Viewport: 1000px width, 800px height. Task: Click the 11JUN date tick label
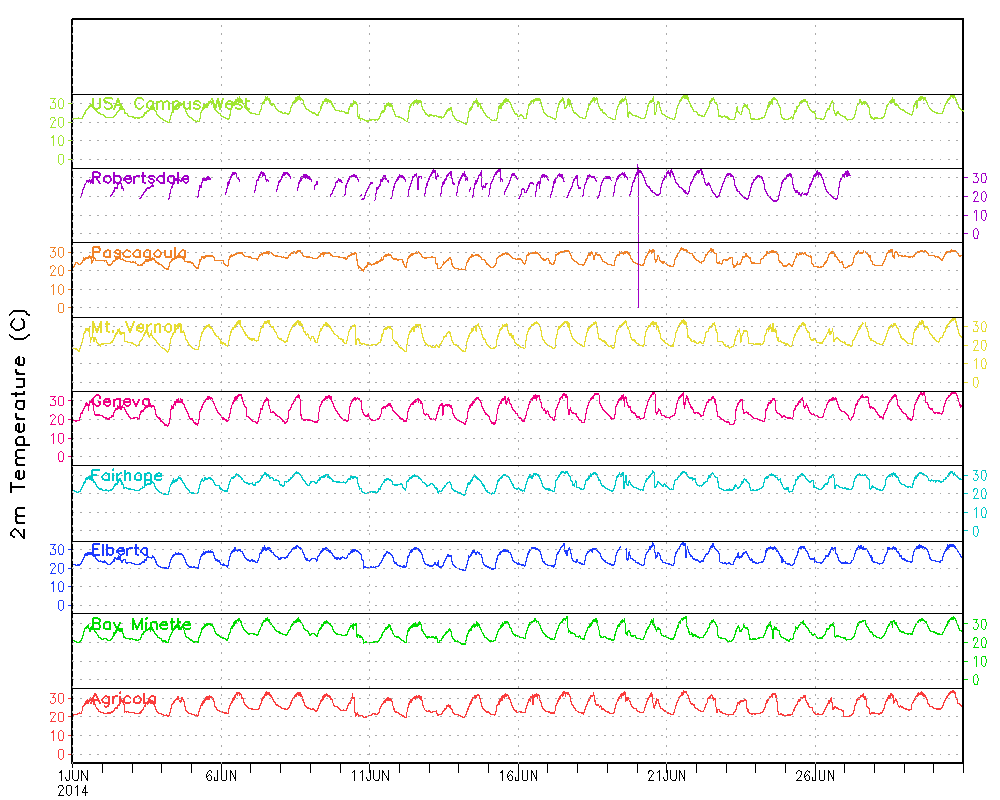[370, 776]
